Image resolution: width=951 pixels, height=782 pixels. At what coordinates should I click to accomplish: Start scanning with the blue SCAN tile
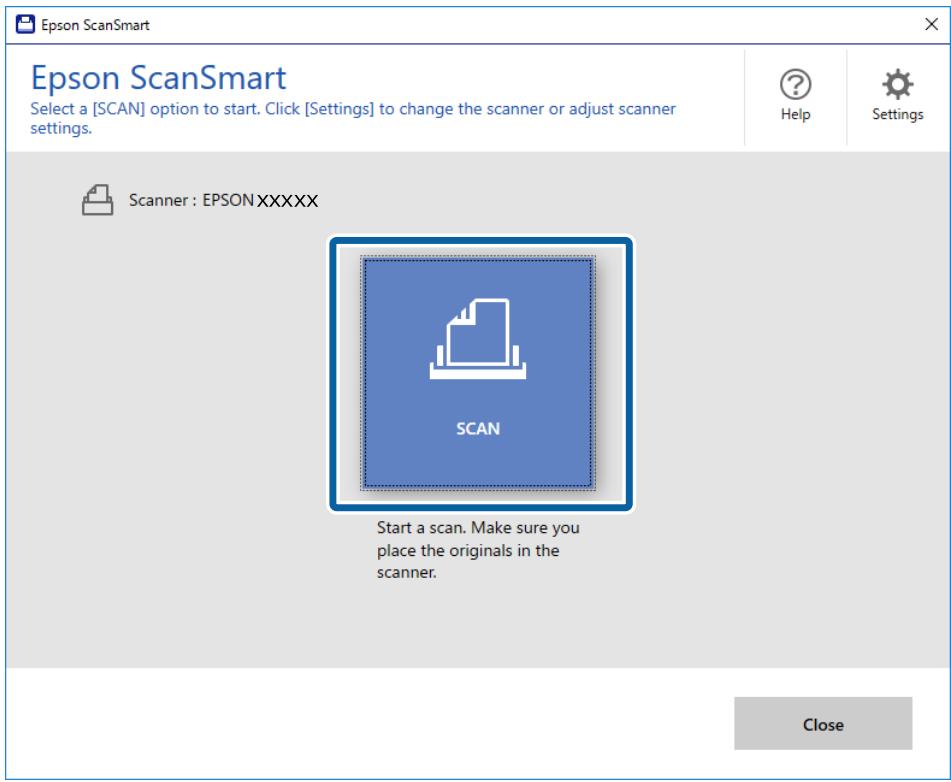point(478,372)
